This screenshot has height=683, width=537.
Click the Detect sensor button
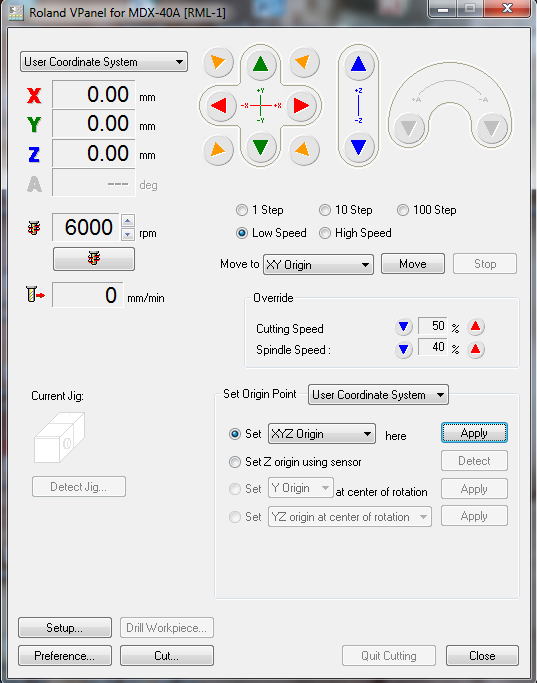click(x=474, y=461)
